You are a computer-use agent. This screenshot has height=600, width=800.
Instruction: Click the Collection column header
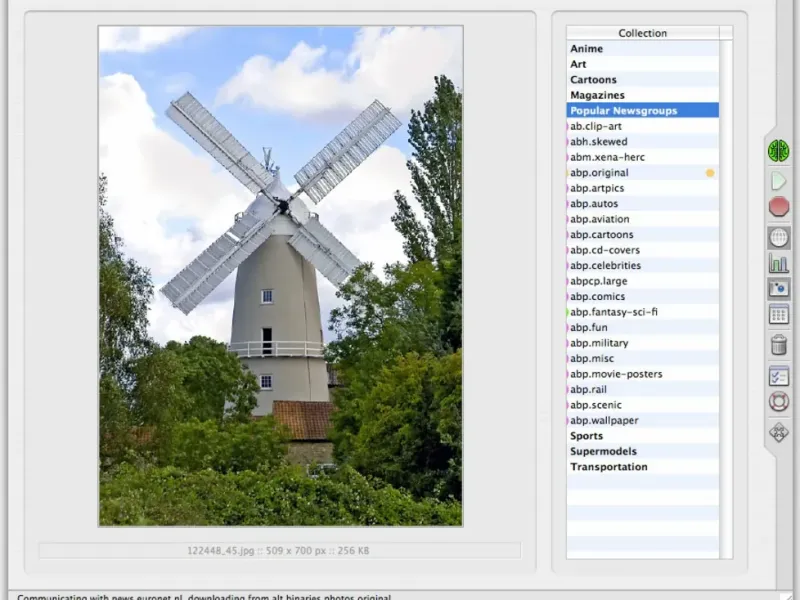[x=642, y=33]
